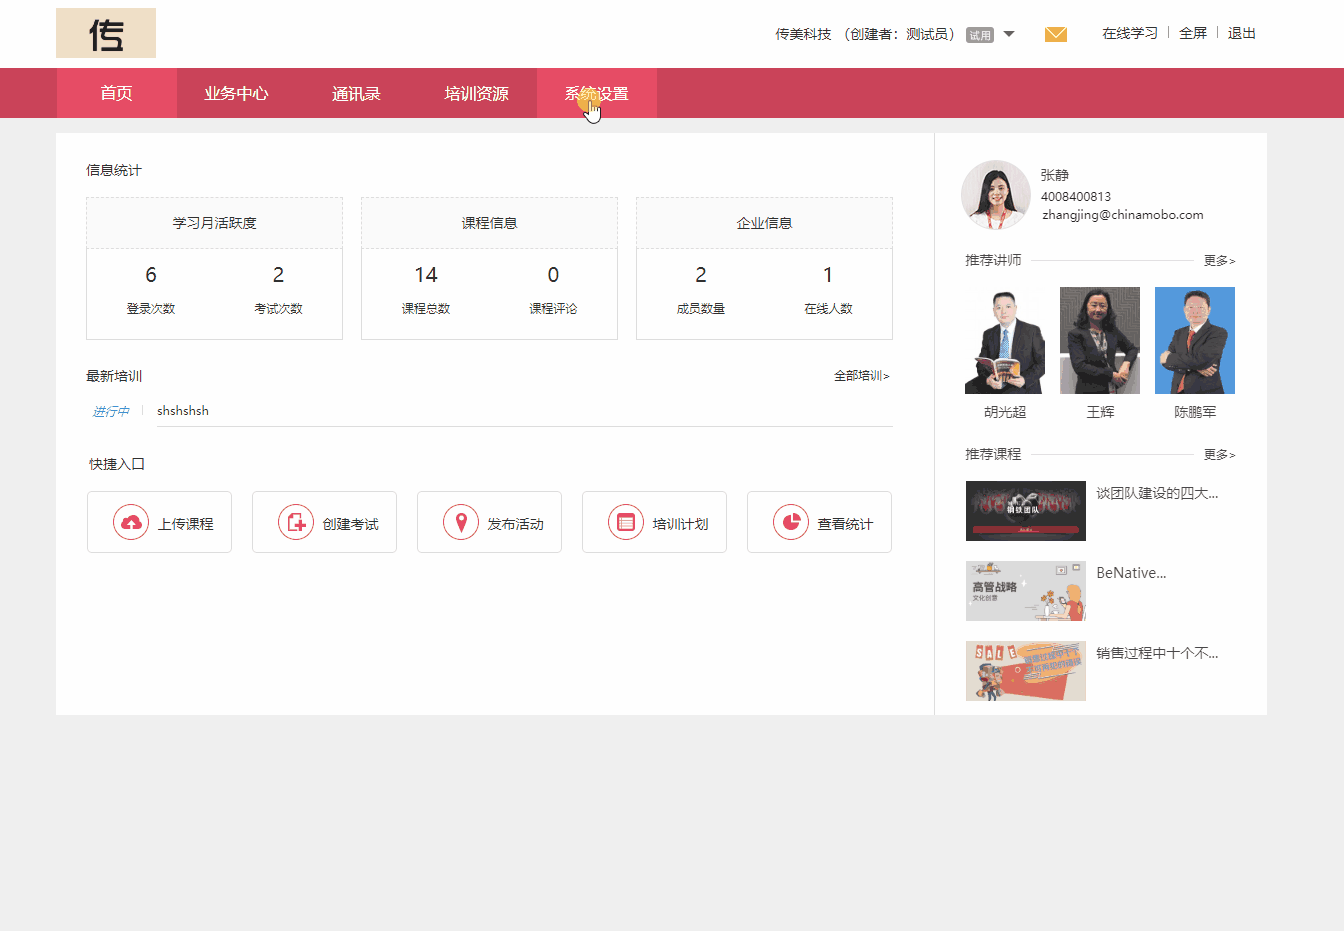Click 在线学习 in the top bar
The height and width of the screenshot is (931, 1344).
(1129, 33)
